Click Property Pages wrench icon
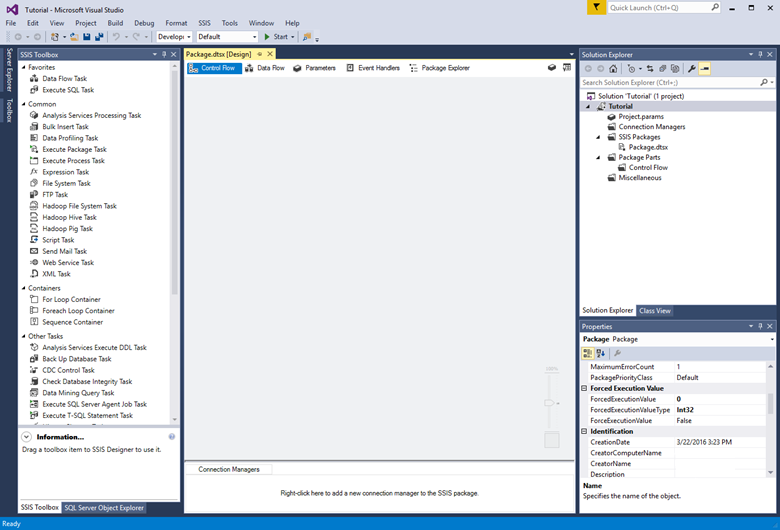This screenshot has width=780, height=530. [617, 353]
